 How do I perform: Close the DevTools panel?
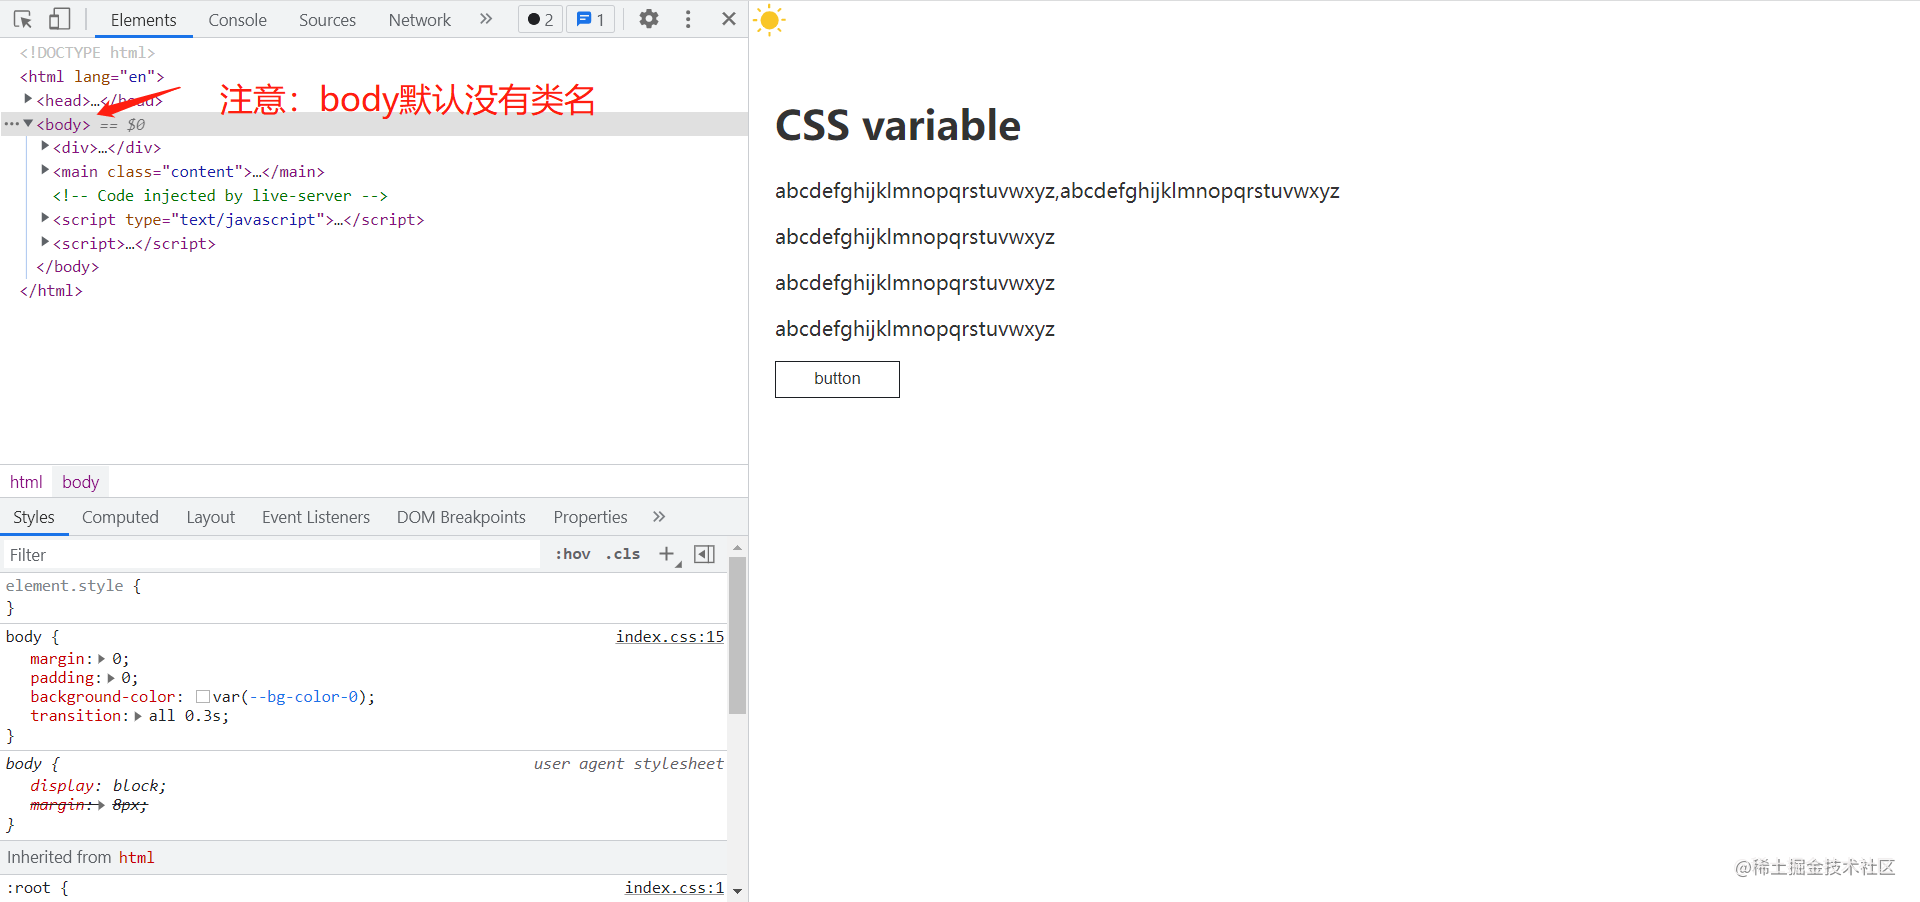(729, 19)
